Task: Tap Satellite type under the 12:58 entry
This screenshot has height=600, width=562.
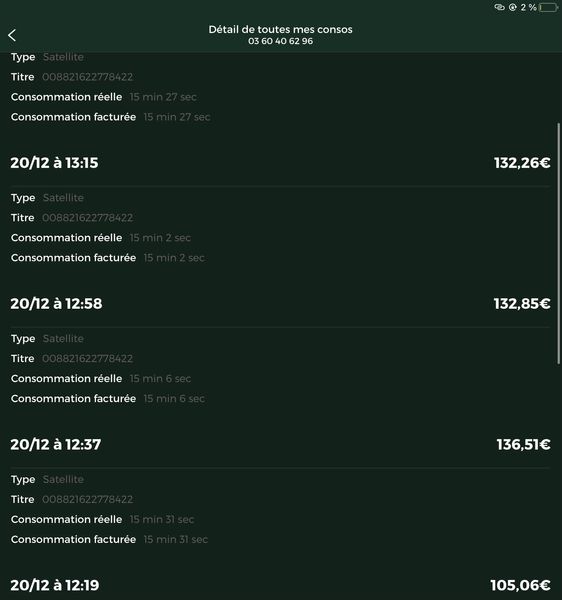Action: click(63, 339)
